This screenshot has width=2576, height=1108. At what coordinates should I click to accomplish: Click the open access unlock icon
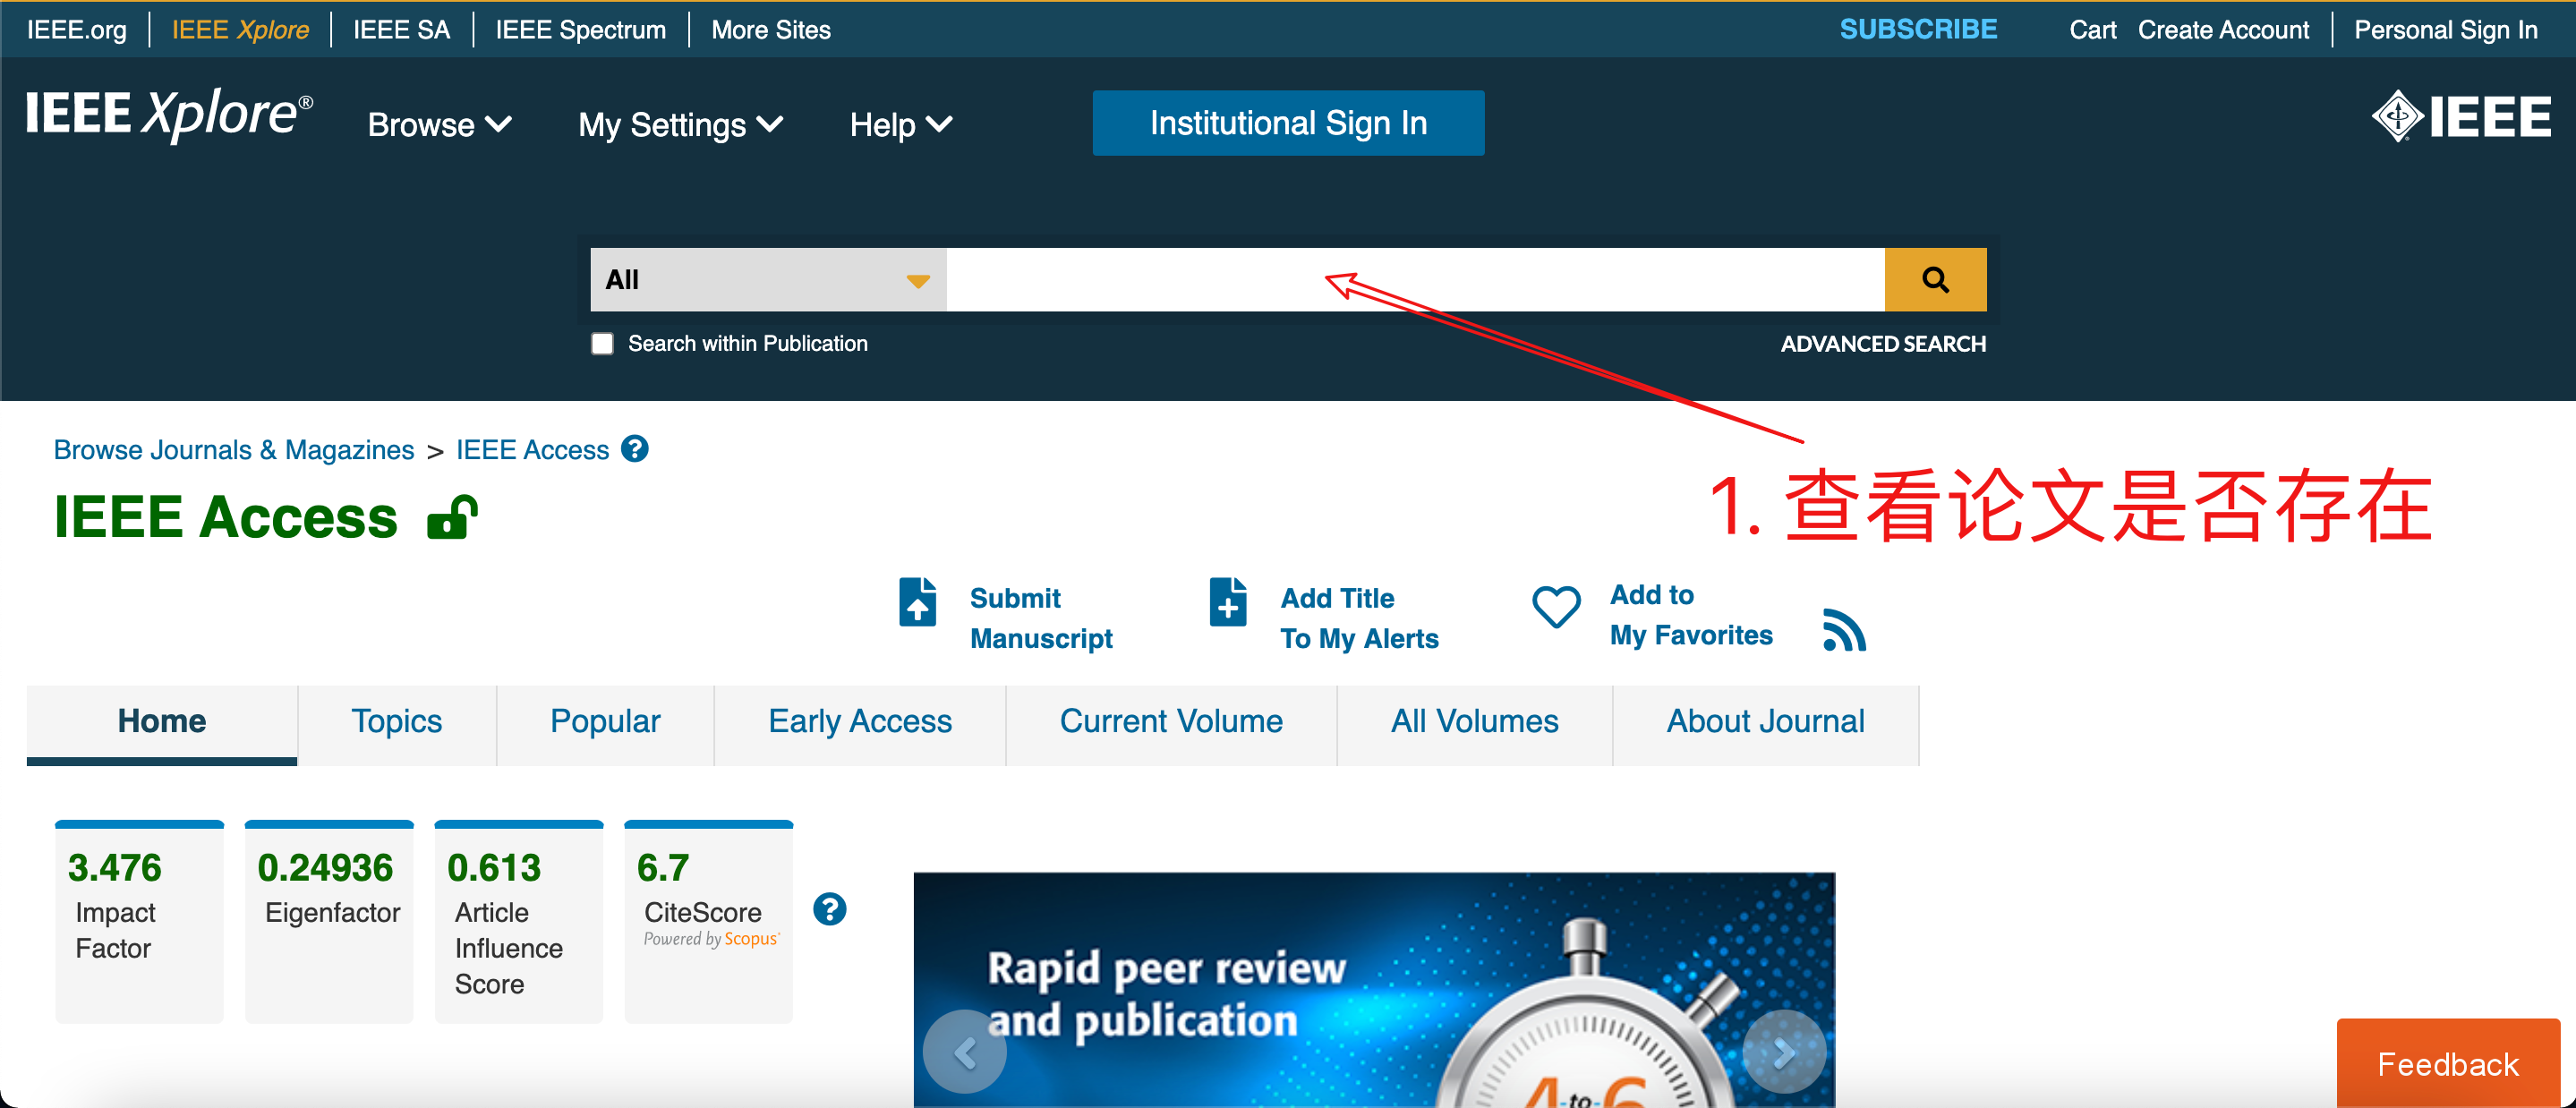453,517
